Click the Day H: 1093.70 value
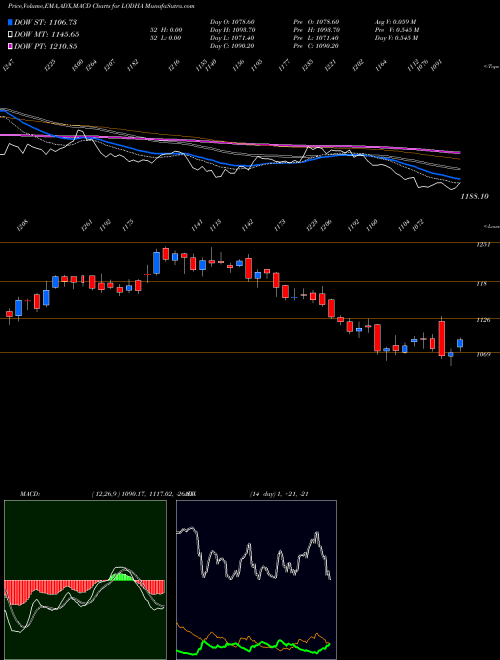 (233, 30)
